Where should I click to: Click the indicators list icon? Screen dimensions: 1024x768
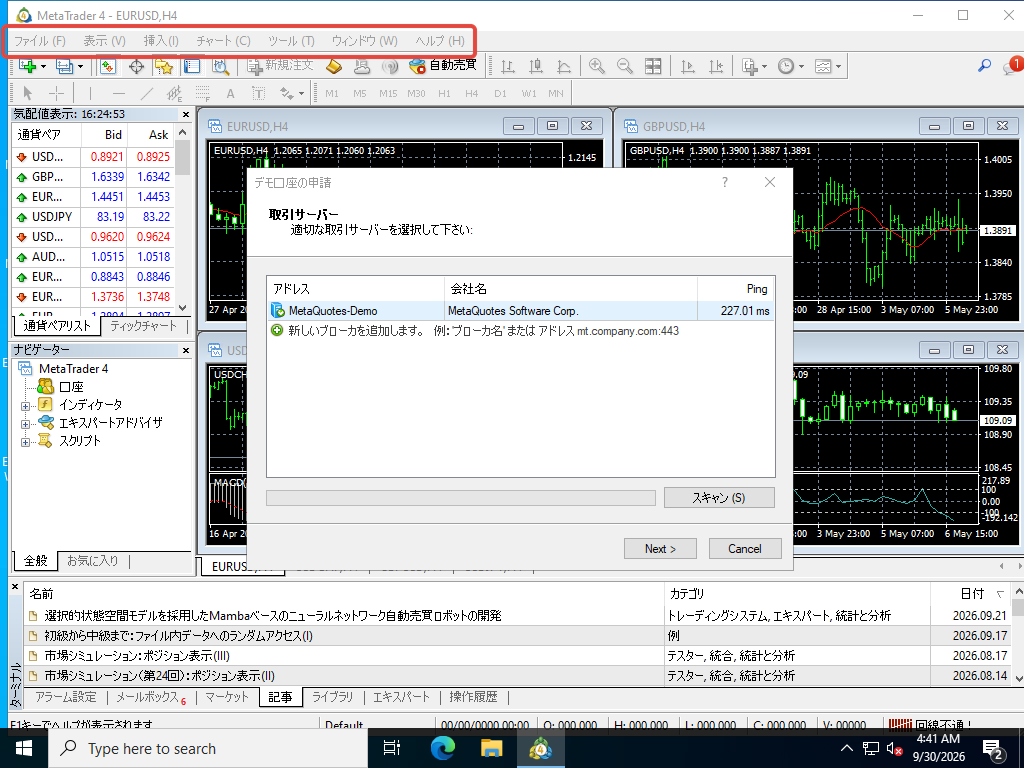pos(750,66)
